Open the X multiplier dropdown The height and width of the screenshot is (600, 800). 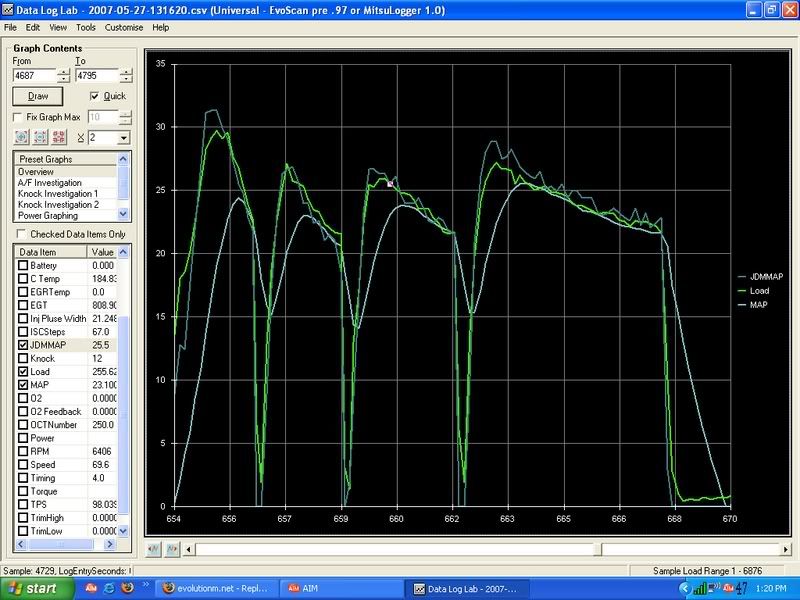click(x=124, y=137)
